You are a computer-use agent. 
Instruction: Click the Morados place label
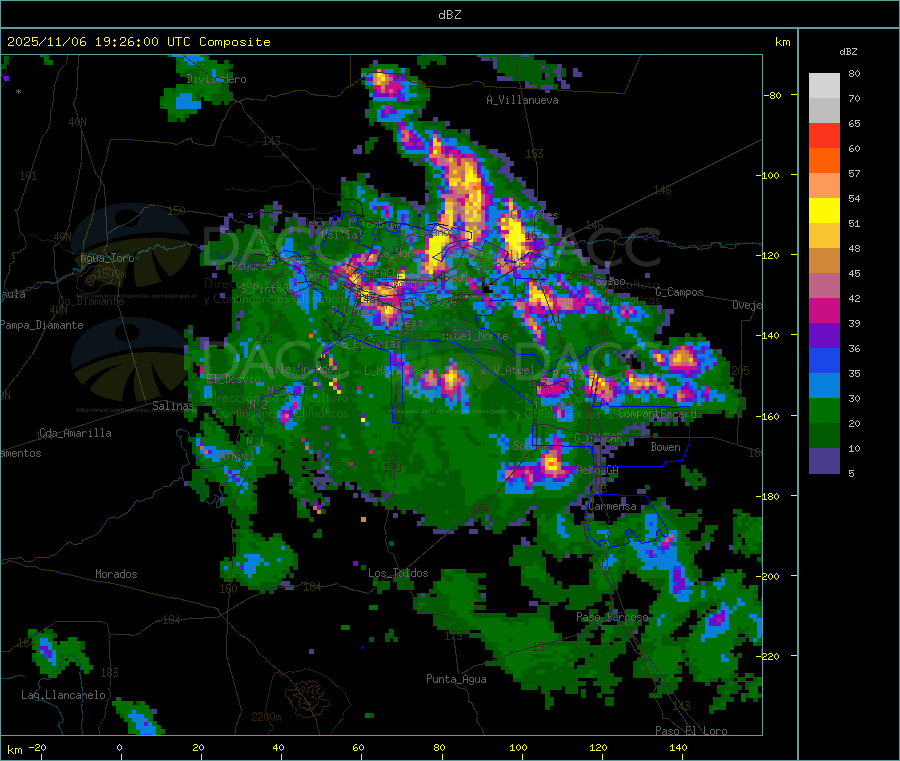116,574
